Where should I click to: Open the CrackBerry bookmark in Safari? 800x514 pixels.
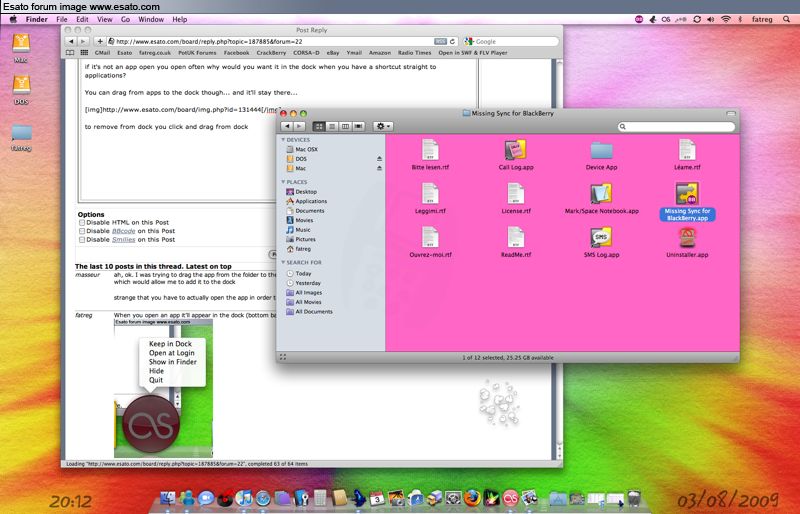point(271,53)
